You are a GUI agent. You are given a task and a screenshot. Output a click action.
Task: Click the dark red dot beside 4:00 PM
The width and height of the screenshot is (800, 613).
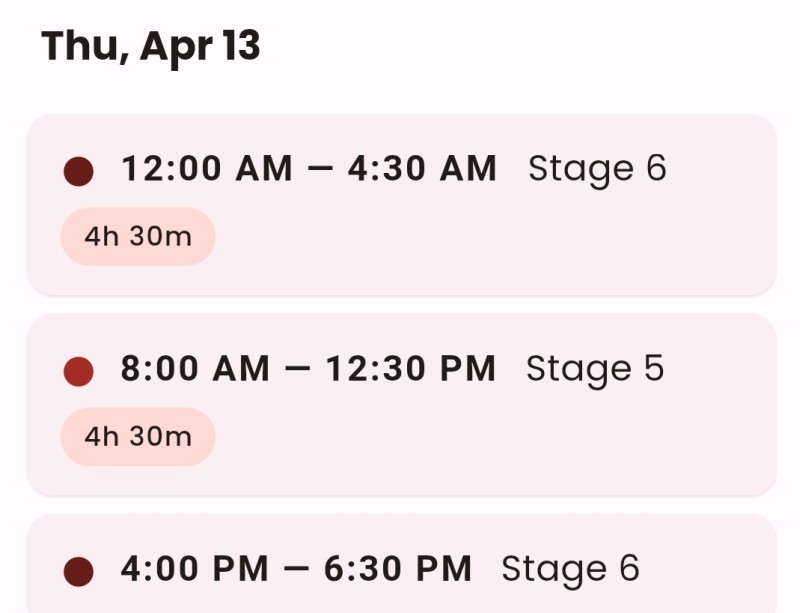(78, 571)
